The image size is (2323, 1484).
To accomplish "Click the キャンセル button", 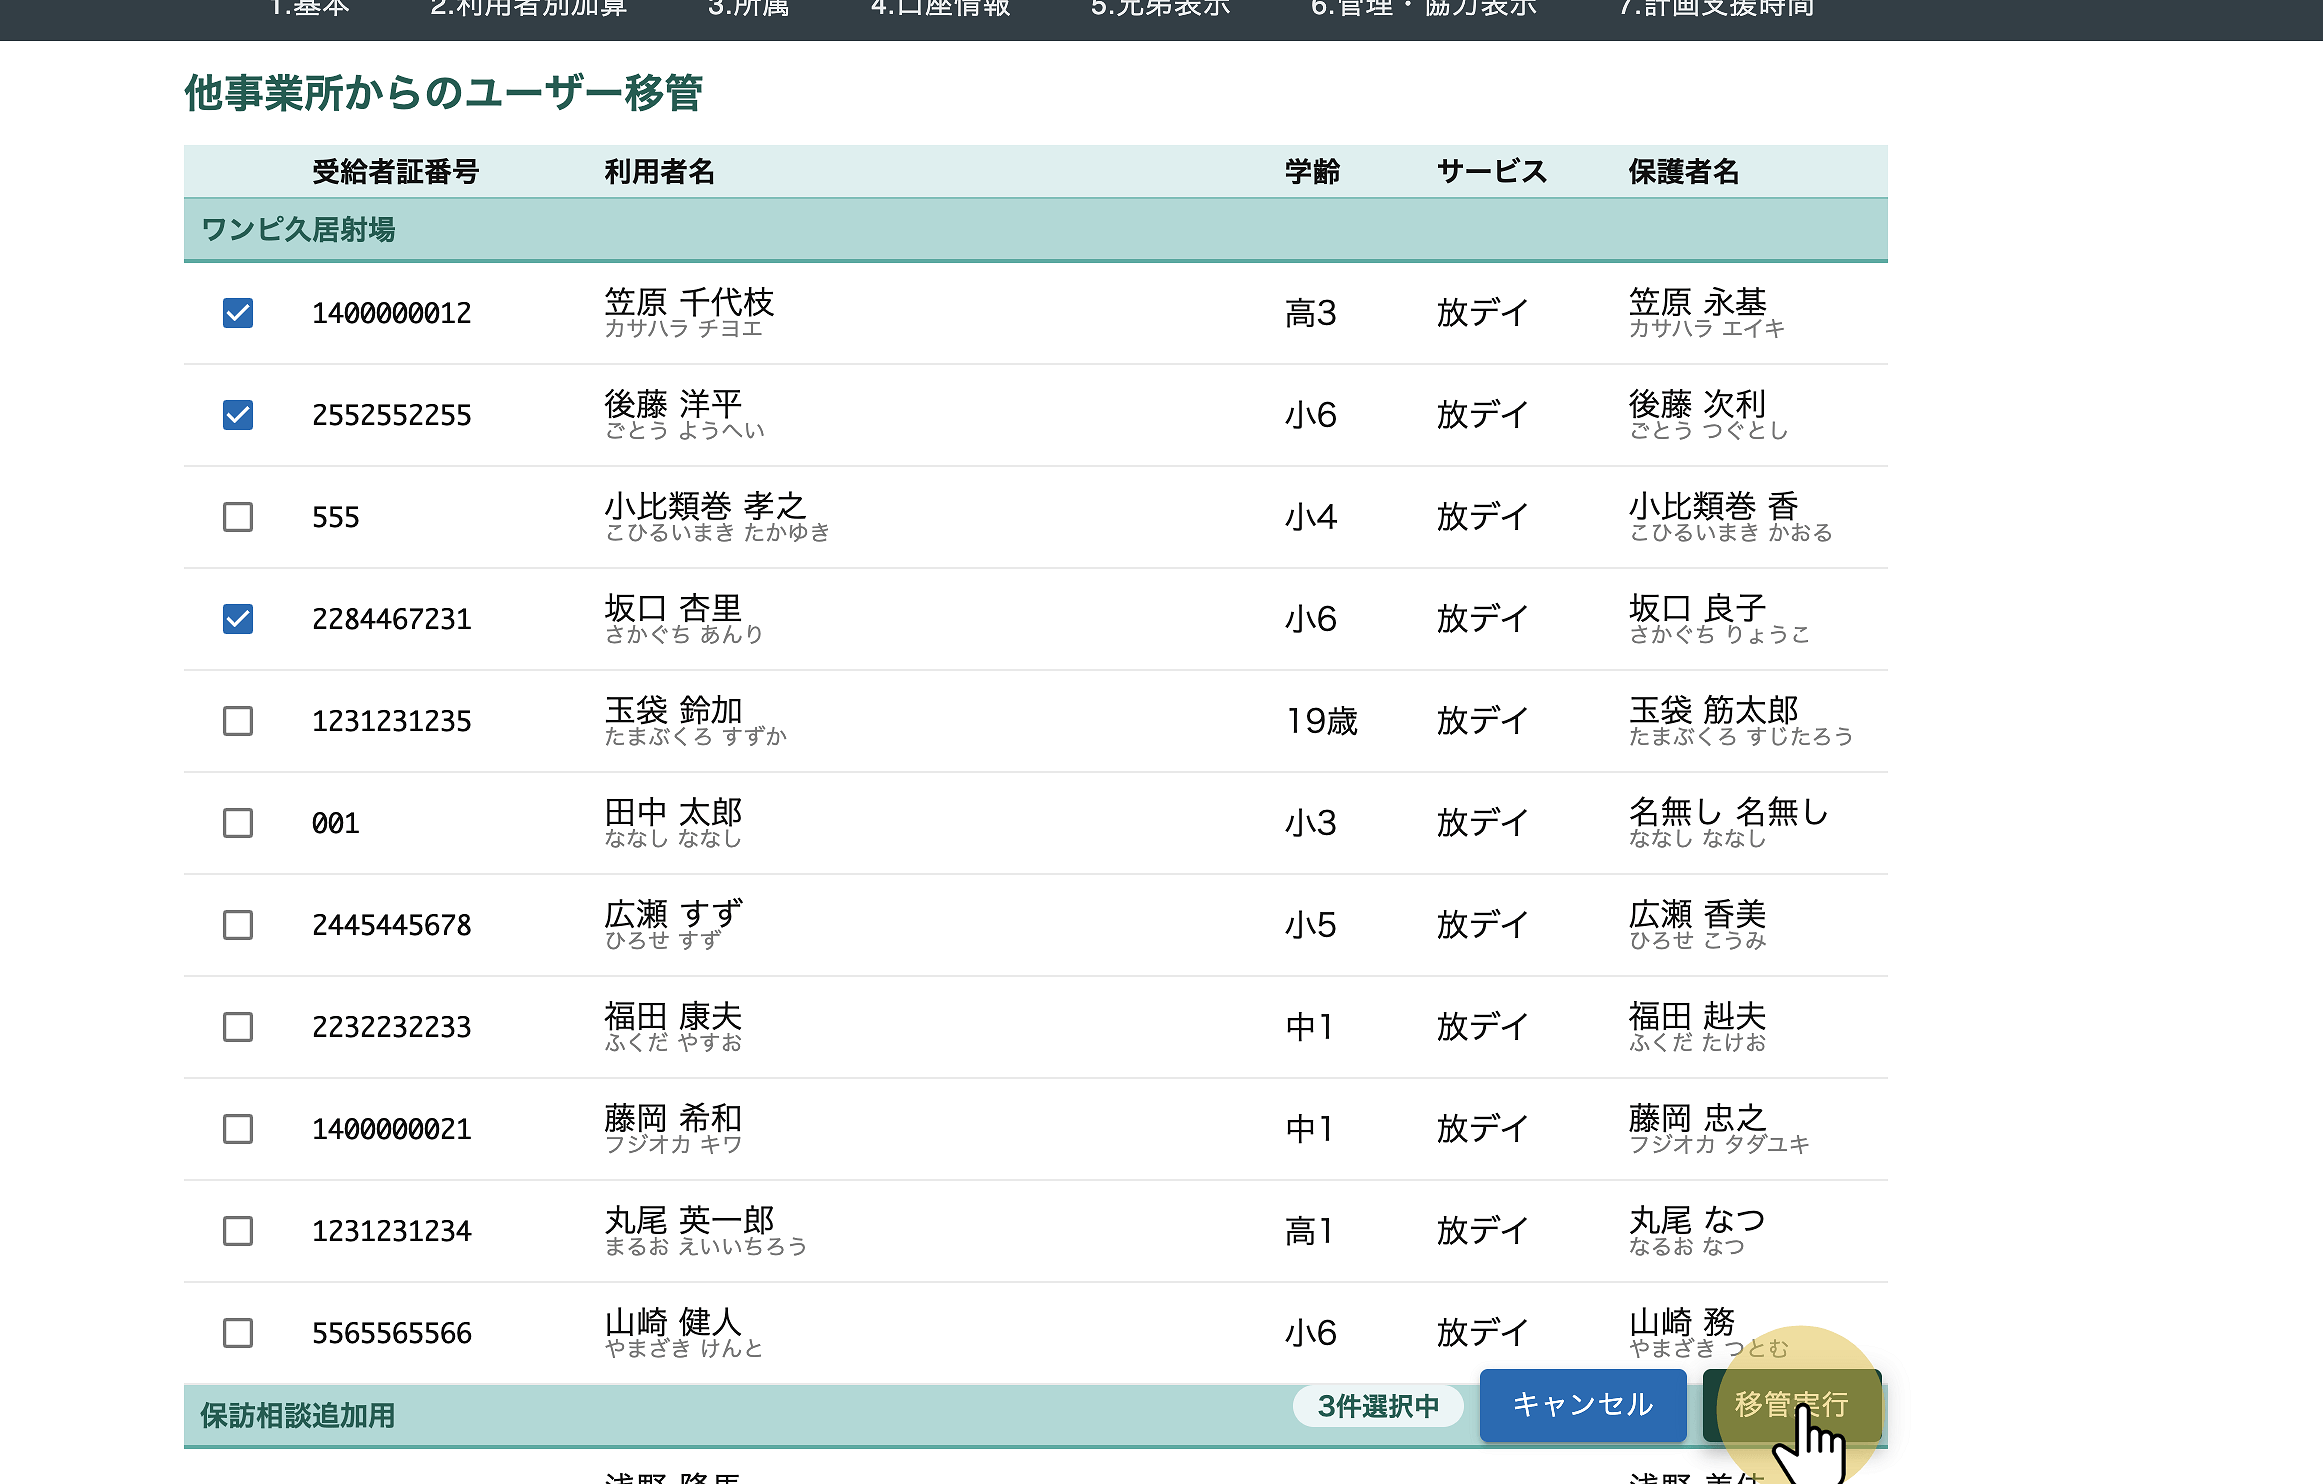I will point(1582,1405).
